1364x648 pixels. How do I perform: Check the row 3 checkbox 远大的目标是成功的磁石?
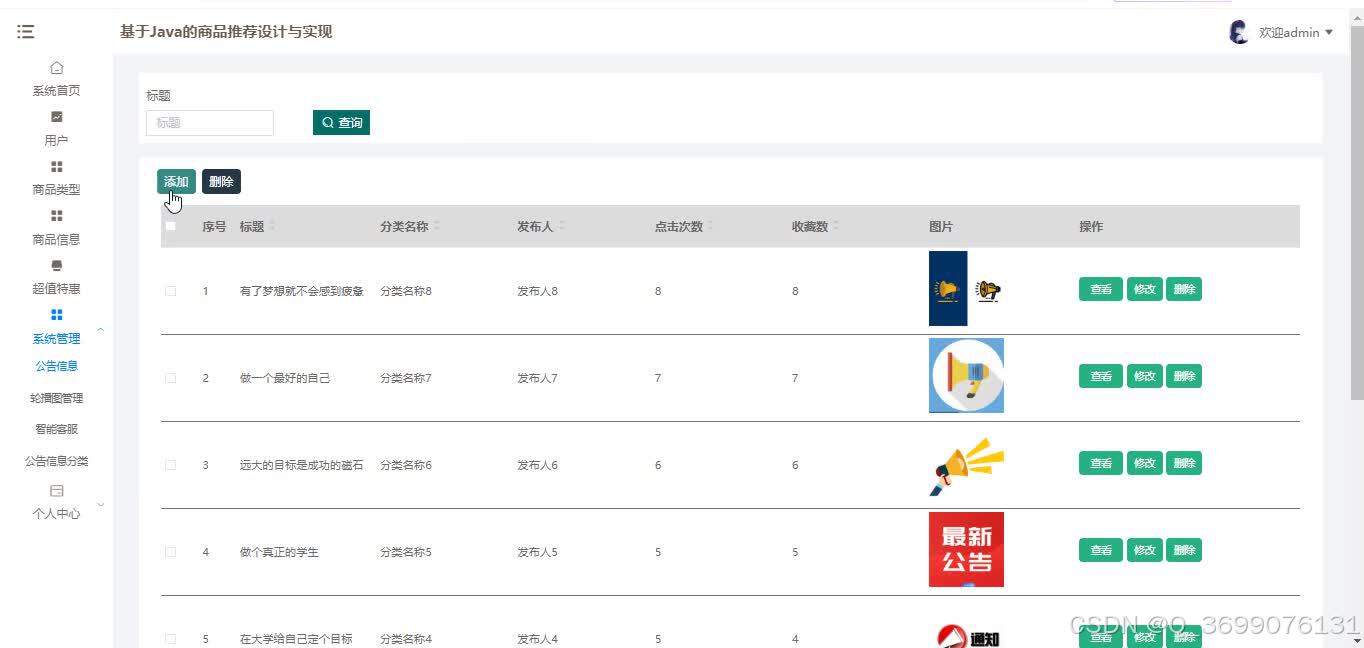(x=170, y=465)
